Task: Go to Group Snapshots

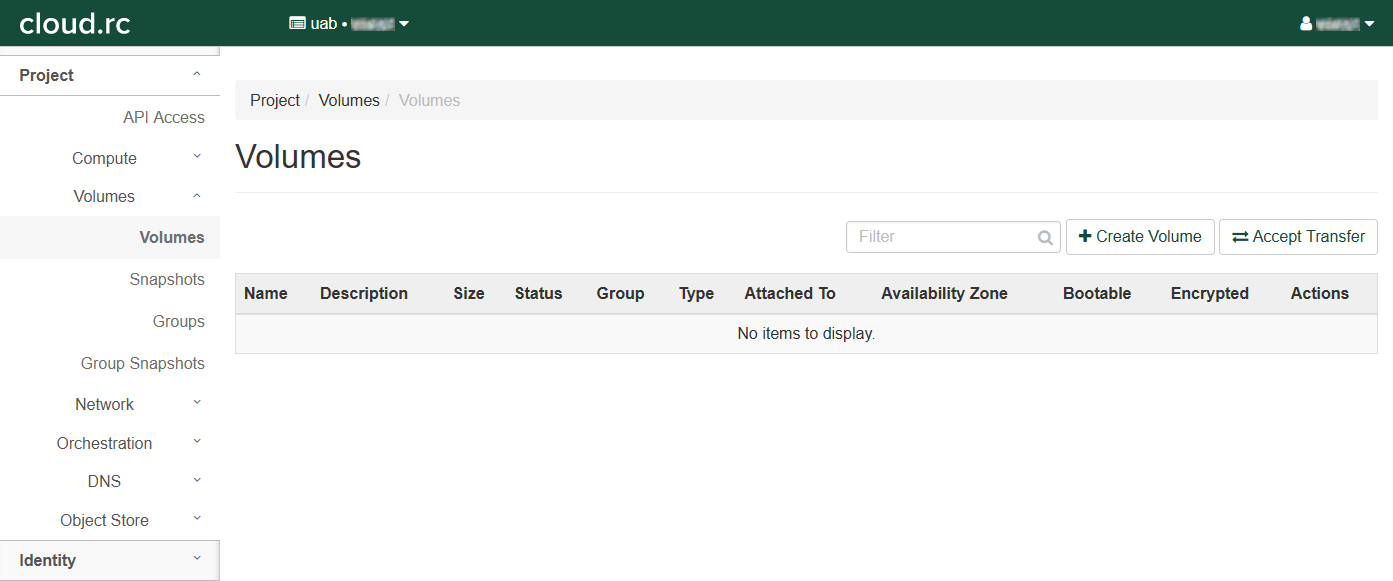Action: pos(143,364)
